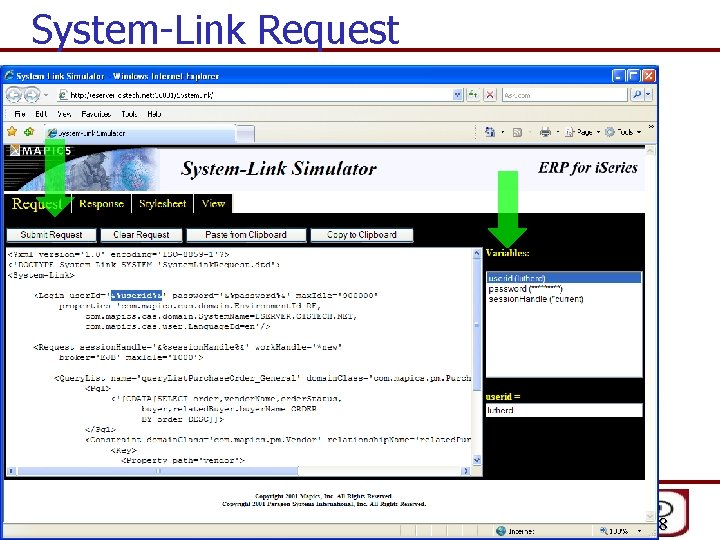
Task: Click the browser Back arrow button
Action: point(14,95)
